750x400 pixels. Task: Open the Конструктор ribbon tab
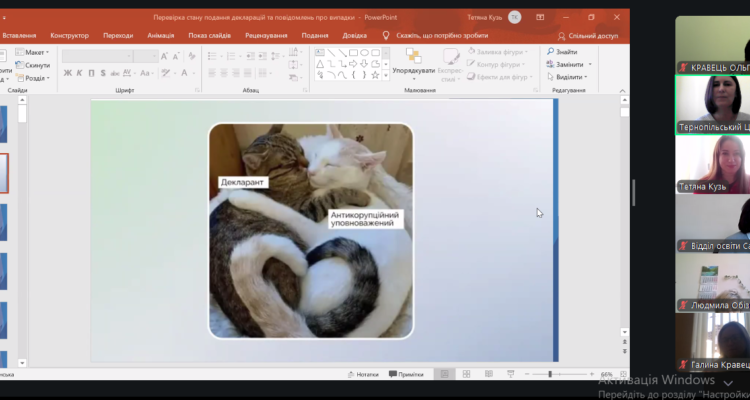[x=69, y=35]
